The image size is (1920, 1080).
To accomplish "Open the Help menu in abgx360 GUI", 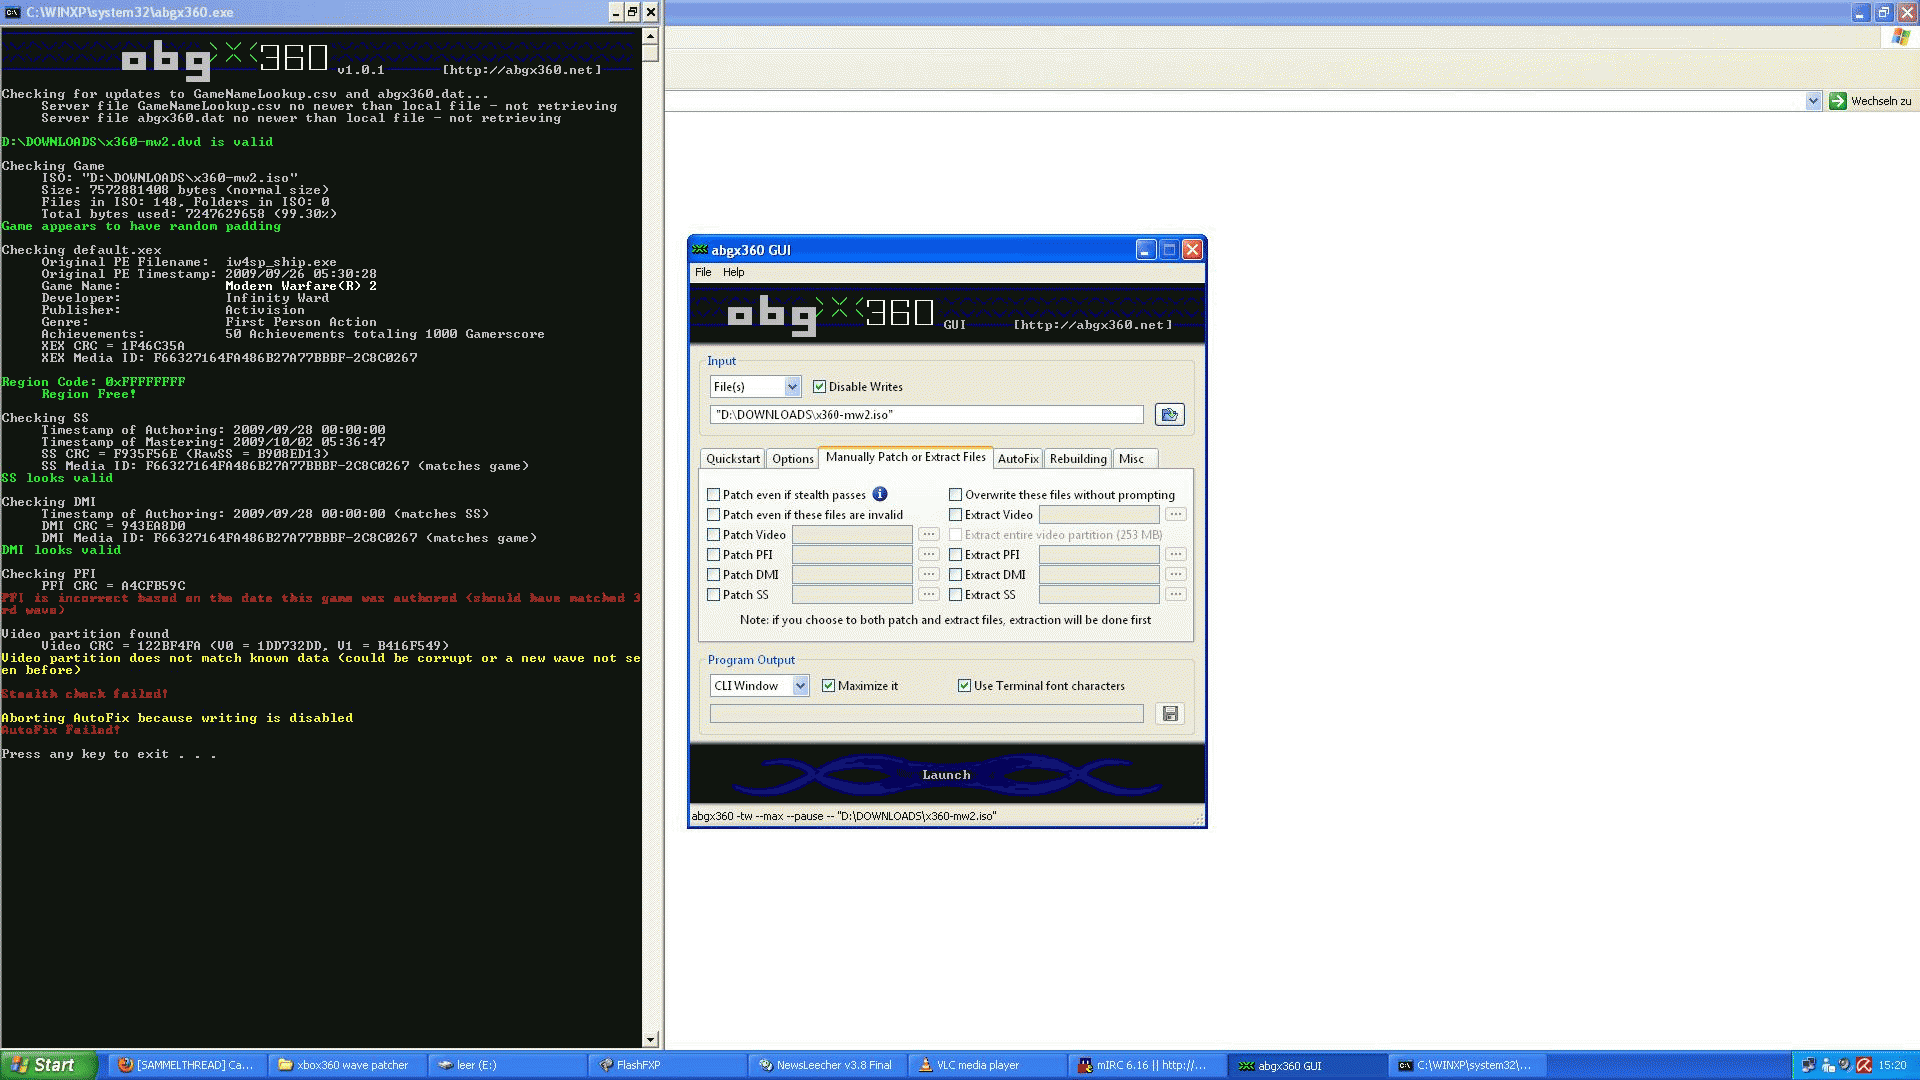I will pyautogui.click(x=733, y=272).
